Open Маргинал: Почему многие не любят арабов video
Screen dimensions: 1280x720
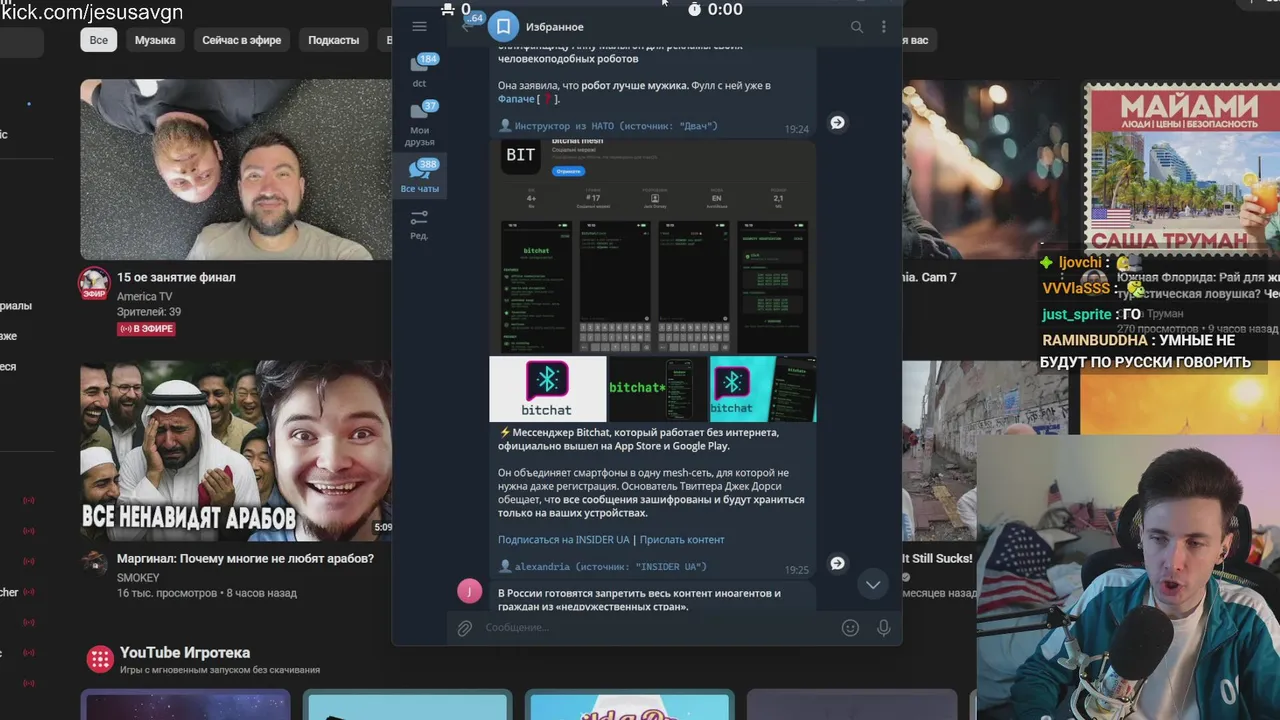click(245, 558)
